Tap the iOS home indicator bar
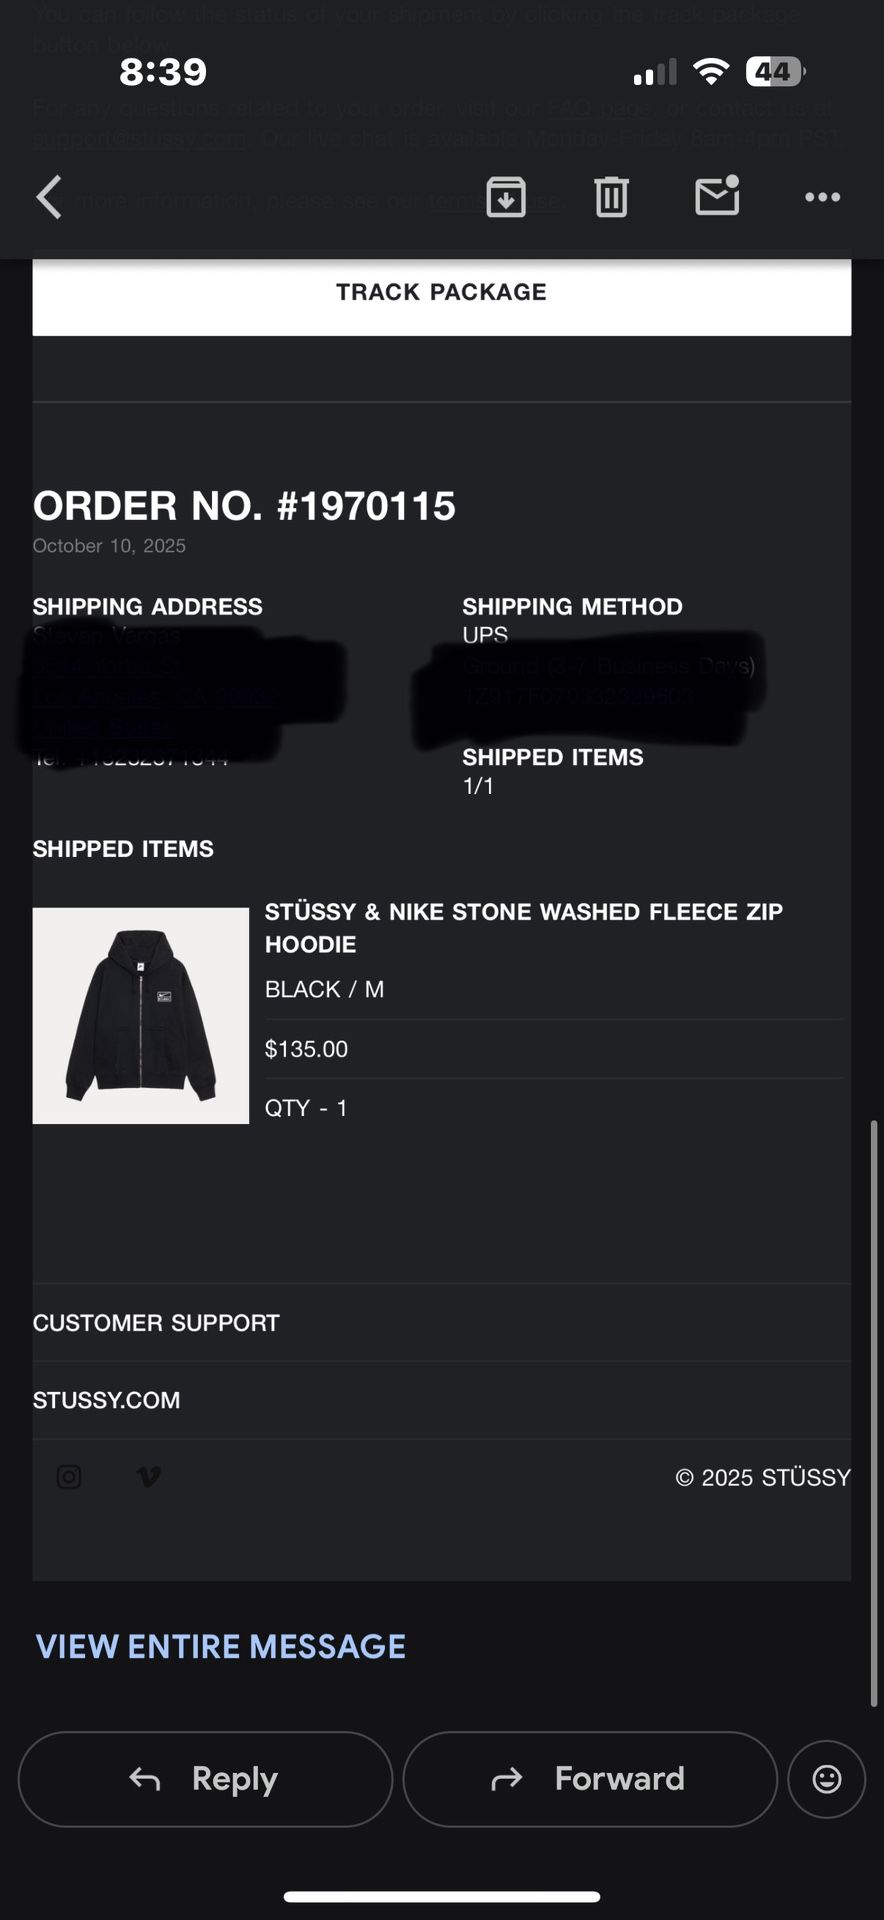This screenshot has height=1920, width=884. (x=442, y=1896)
